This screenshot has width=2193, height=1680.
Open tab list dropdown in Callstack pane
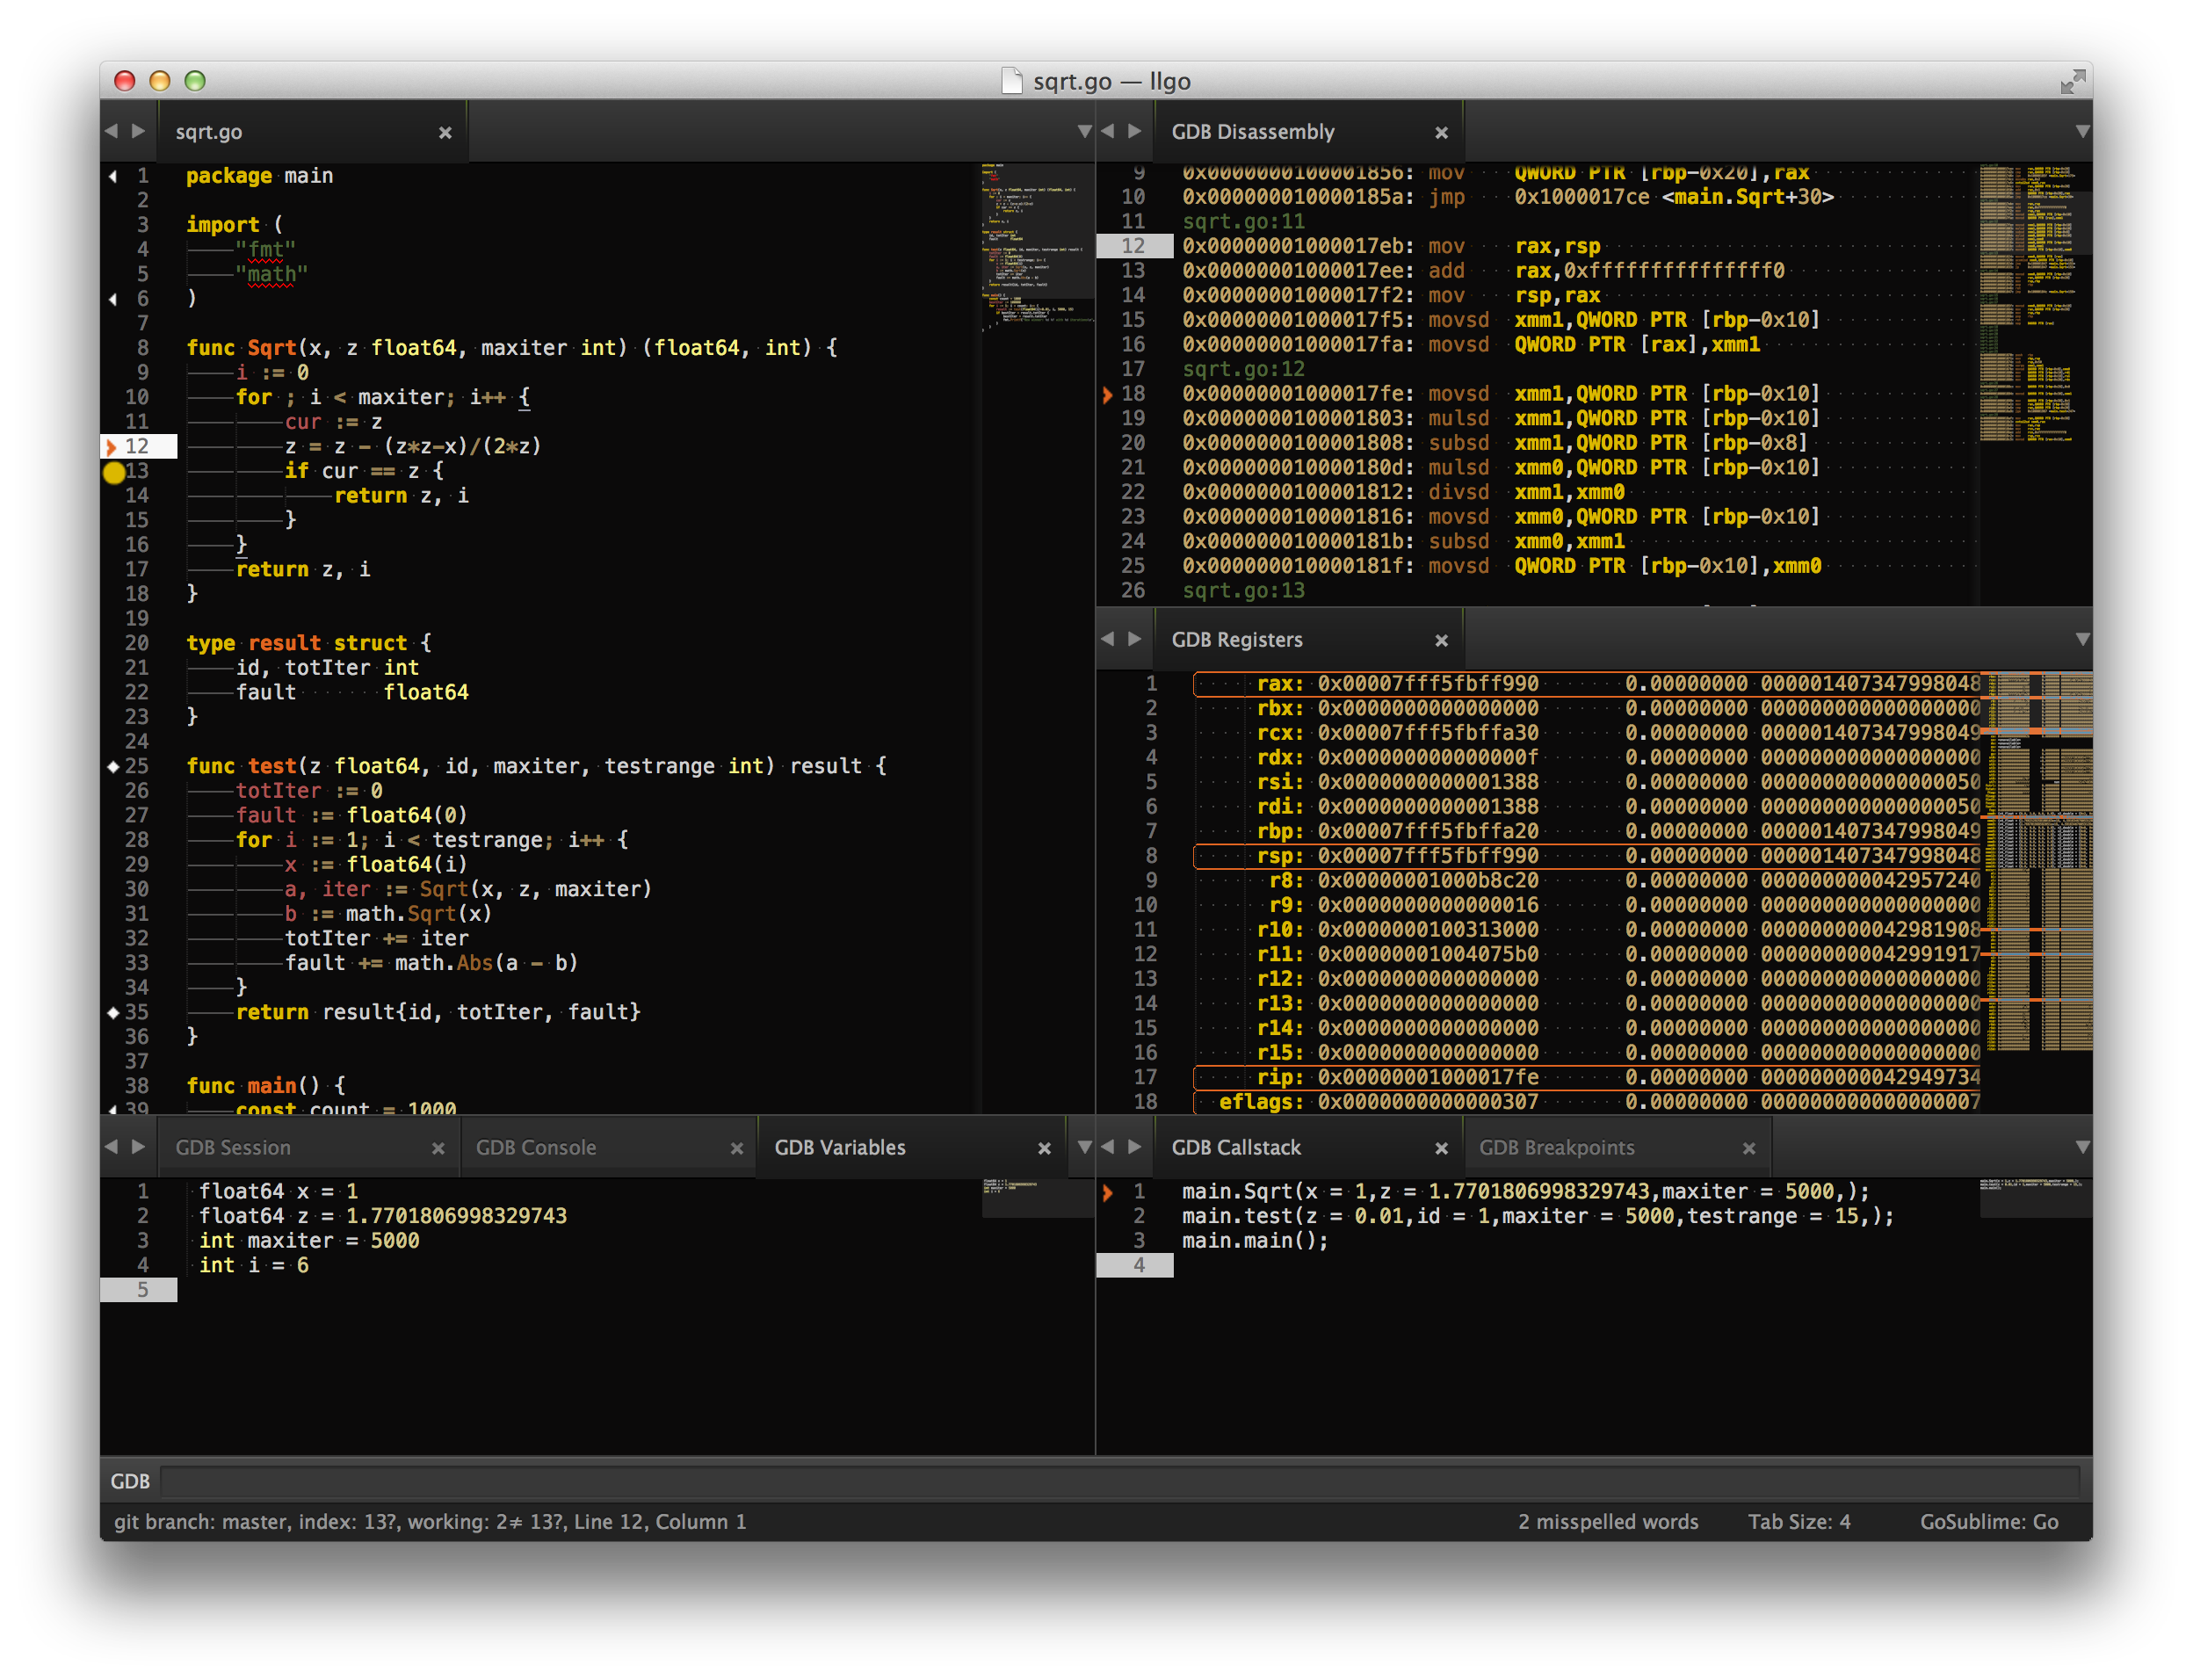pos(2082,1148)
